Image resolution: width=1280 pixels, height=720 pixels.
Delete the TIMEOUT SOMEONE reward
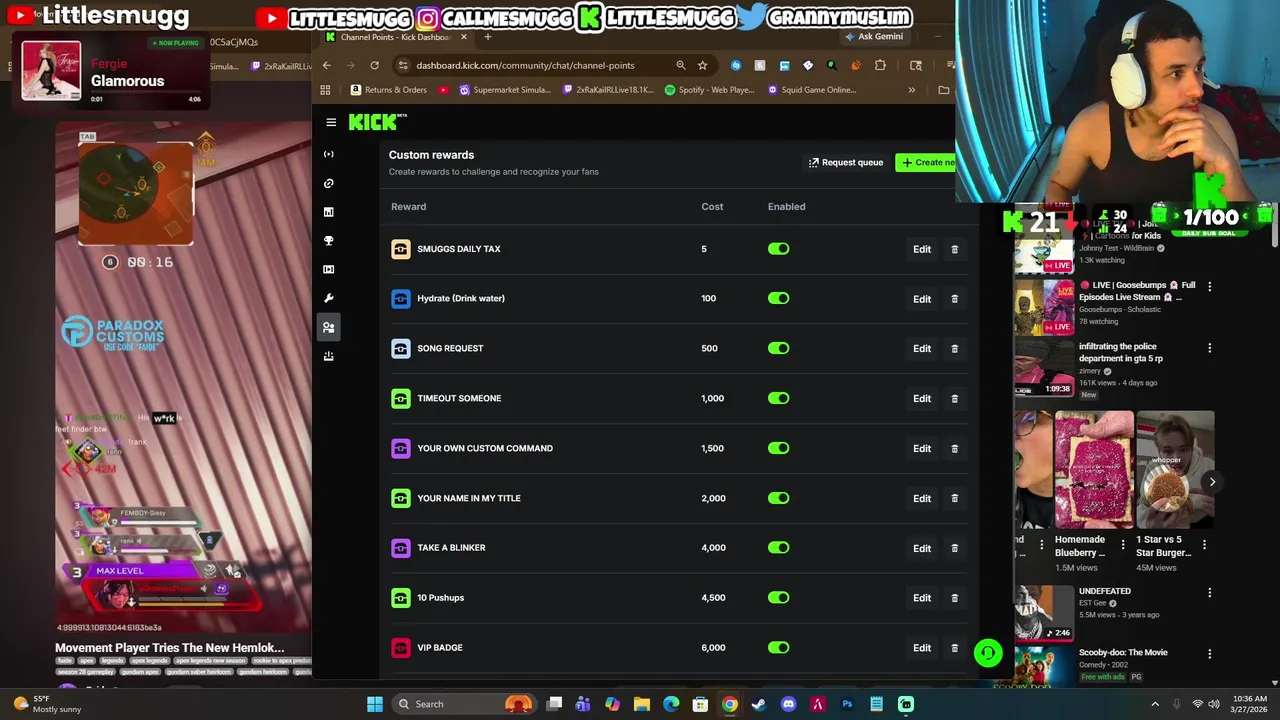(954, 398)
